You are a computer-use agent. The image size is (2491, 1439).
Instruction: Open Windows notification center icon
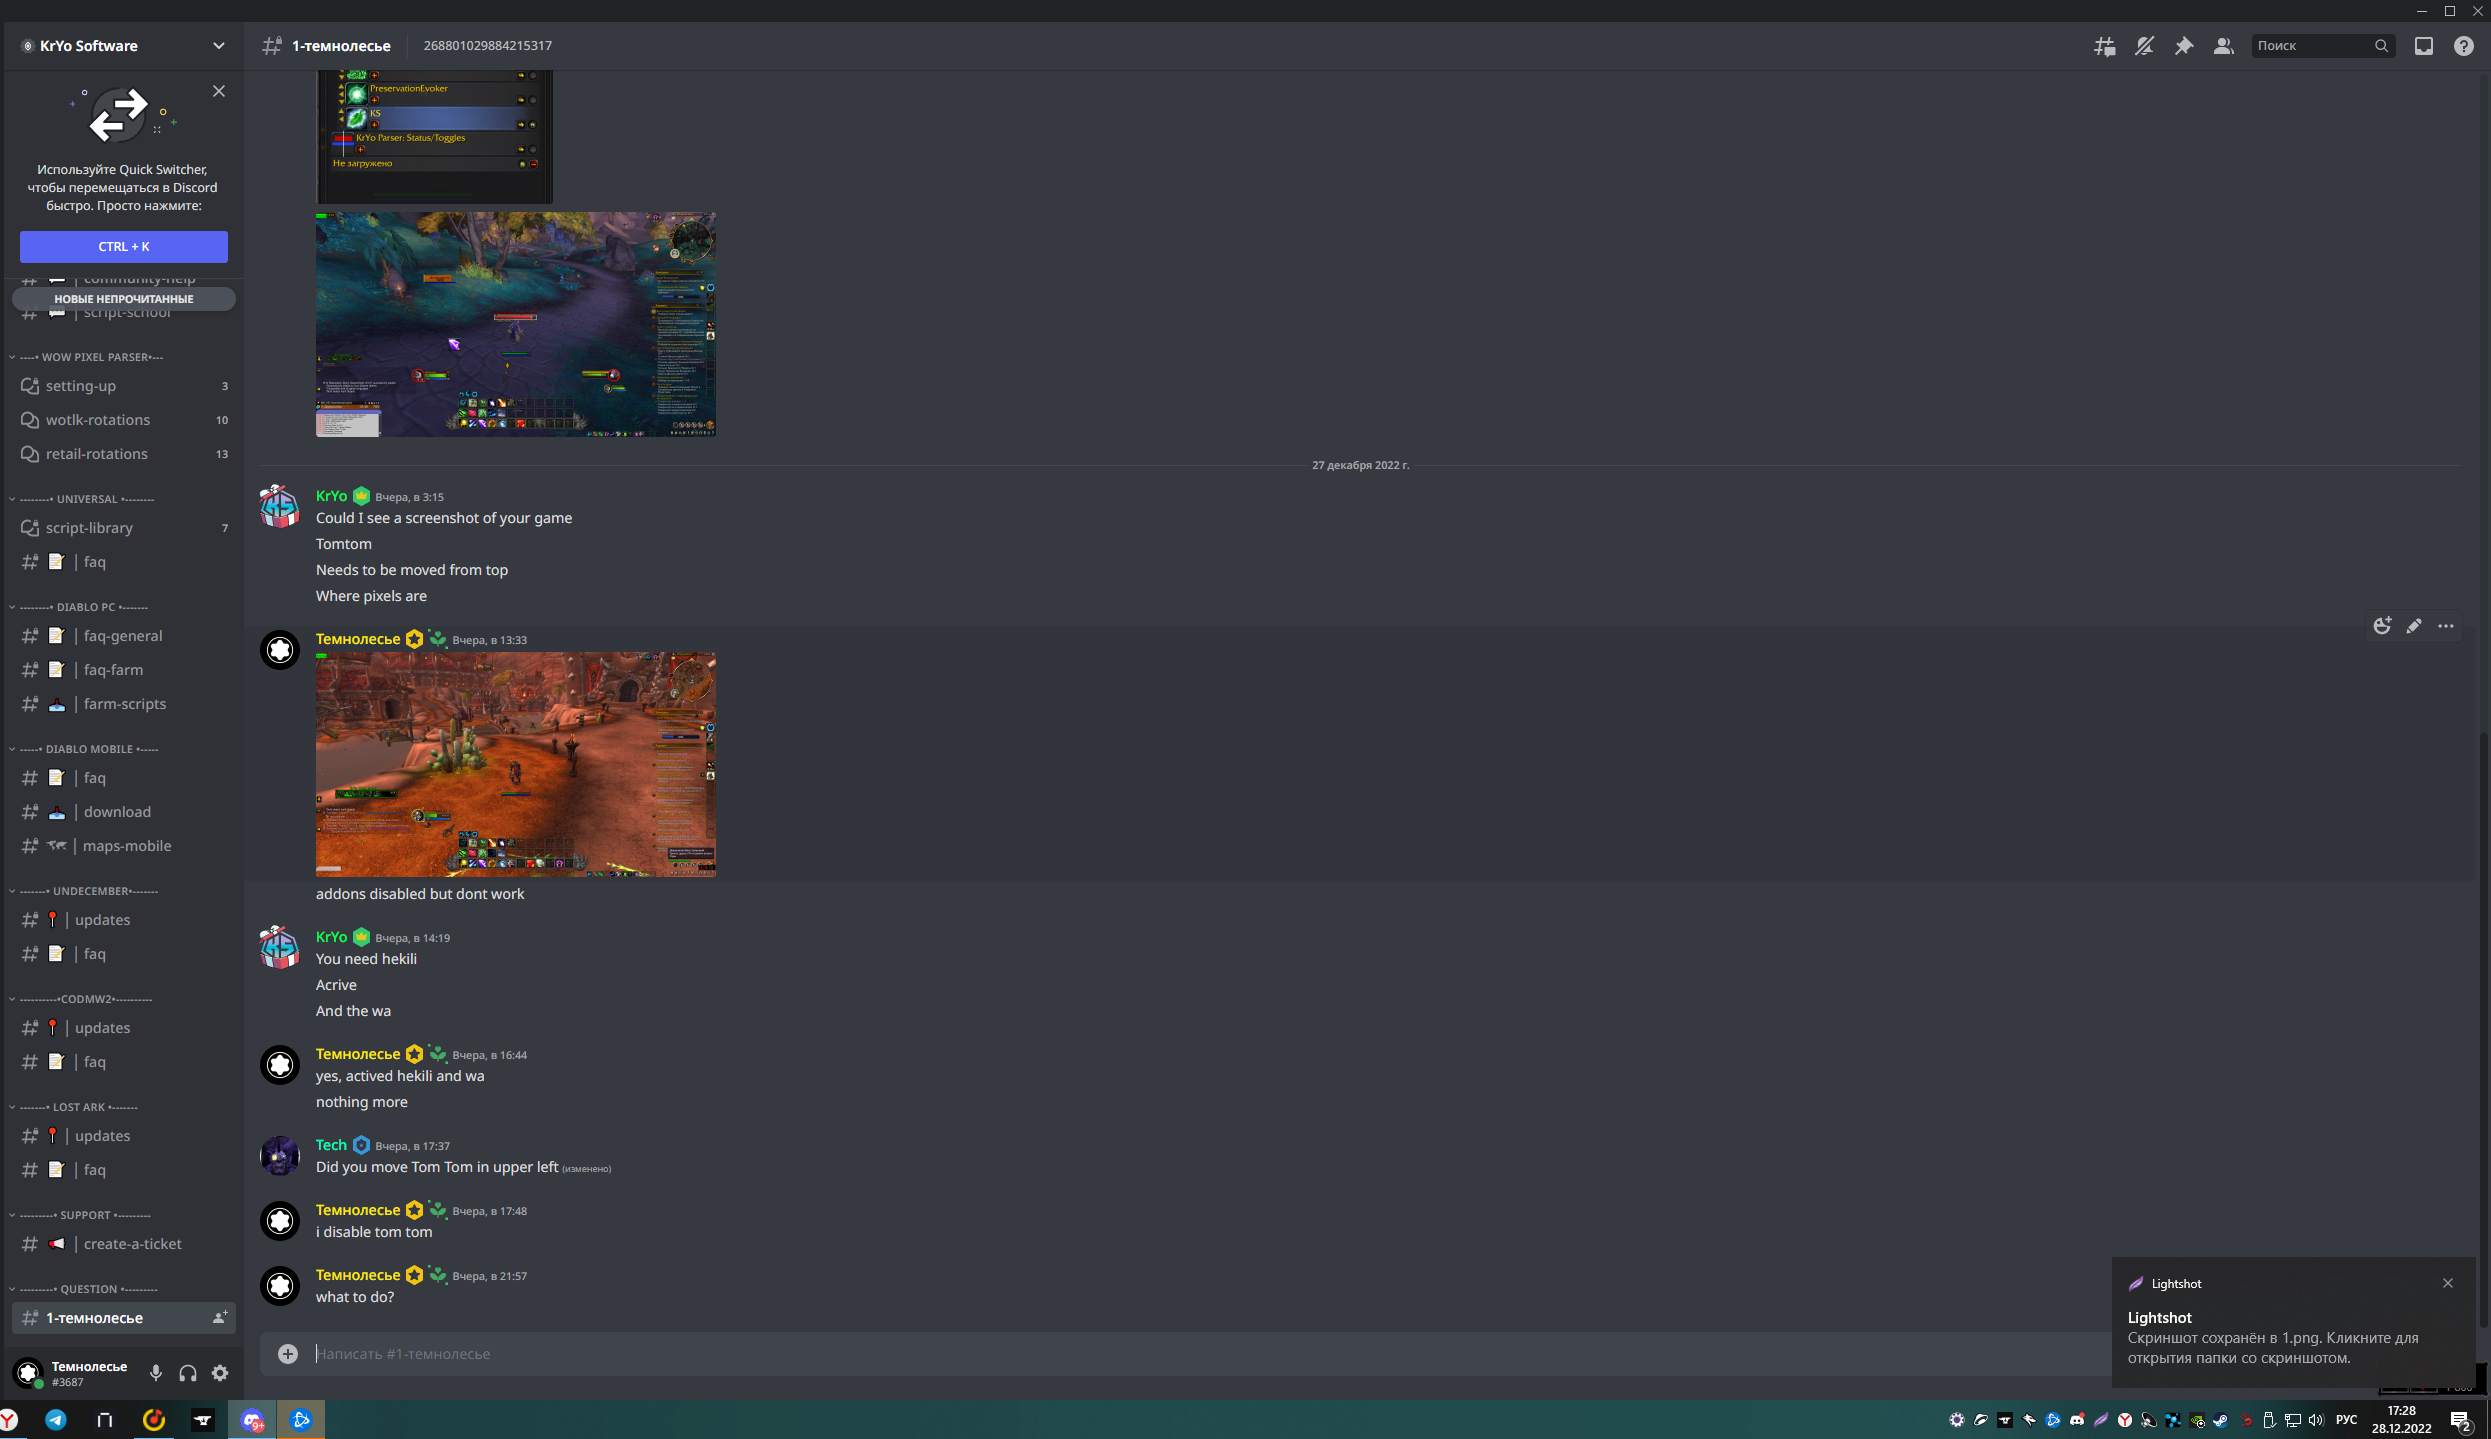(x=2461, y=1420)
